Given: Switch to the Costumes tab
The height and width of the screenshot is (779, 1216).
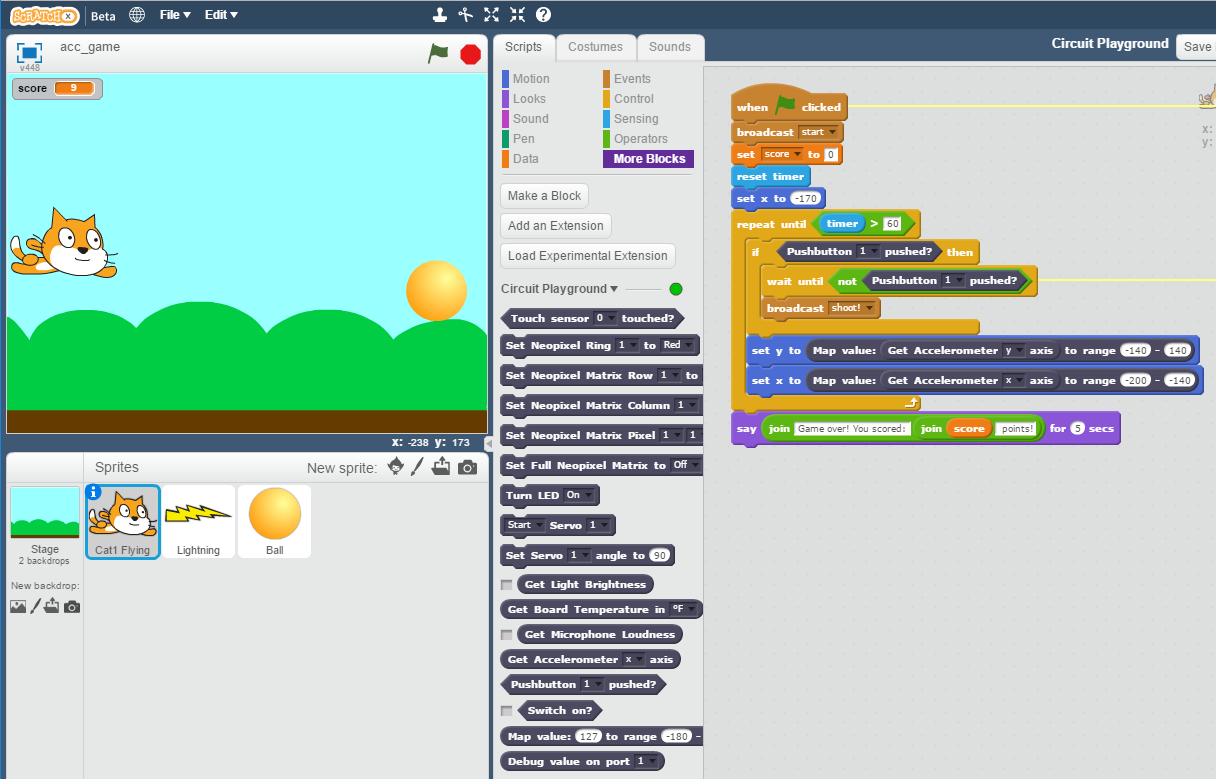Looking at the screenshot, I should click(595, 47).
